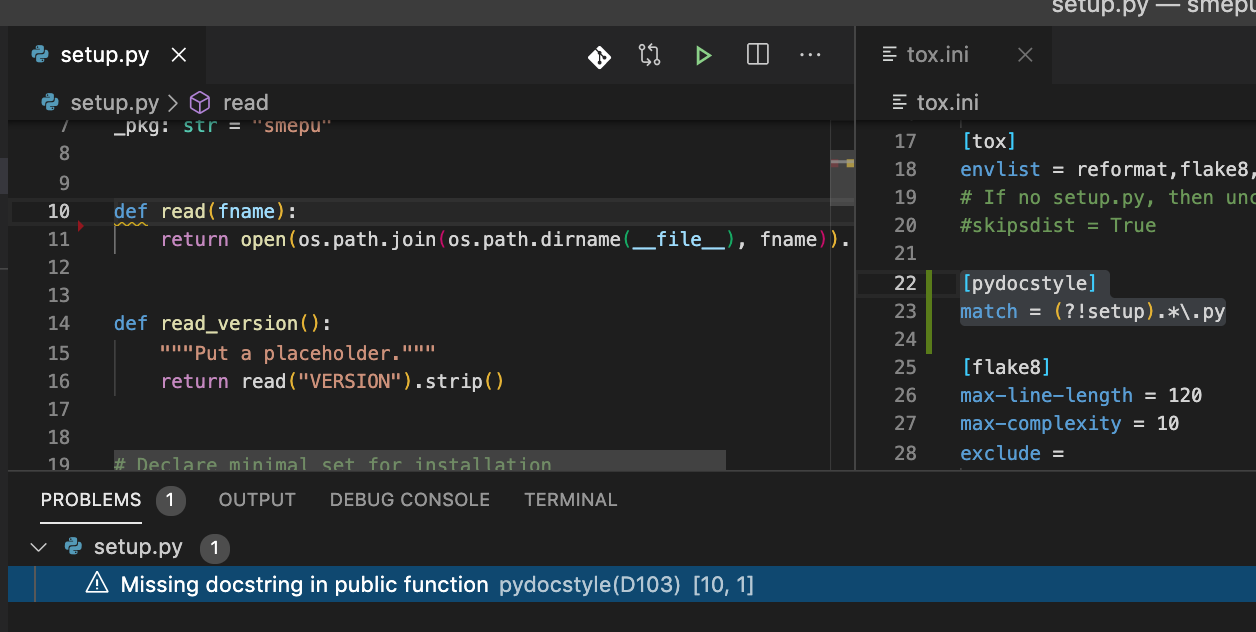Click the PROBLEMS count badge
The height and width of the screenshot is (632, 1256).
(171, 500)
